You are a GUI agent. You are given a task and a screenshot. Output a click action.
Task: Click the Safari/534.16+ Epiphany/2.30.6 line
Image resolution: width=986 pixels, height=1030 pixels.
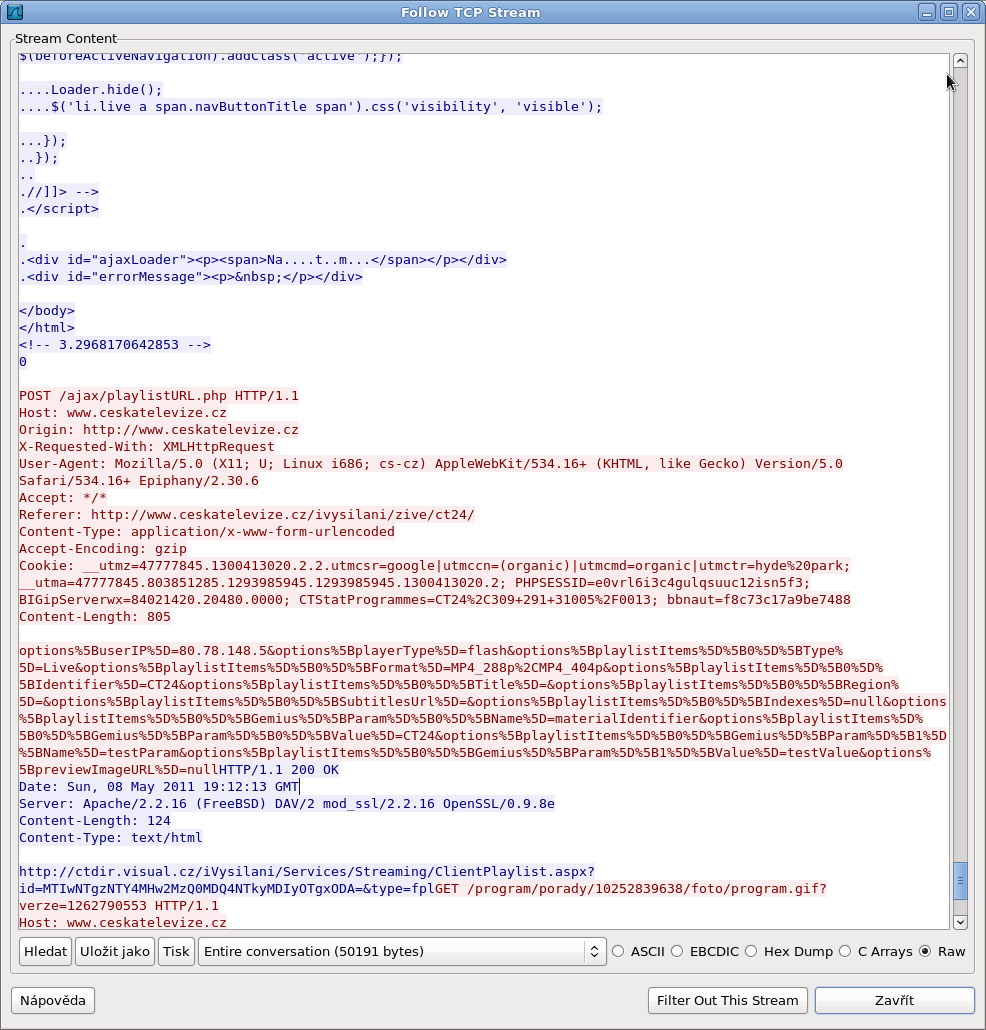point(139,481)
